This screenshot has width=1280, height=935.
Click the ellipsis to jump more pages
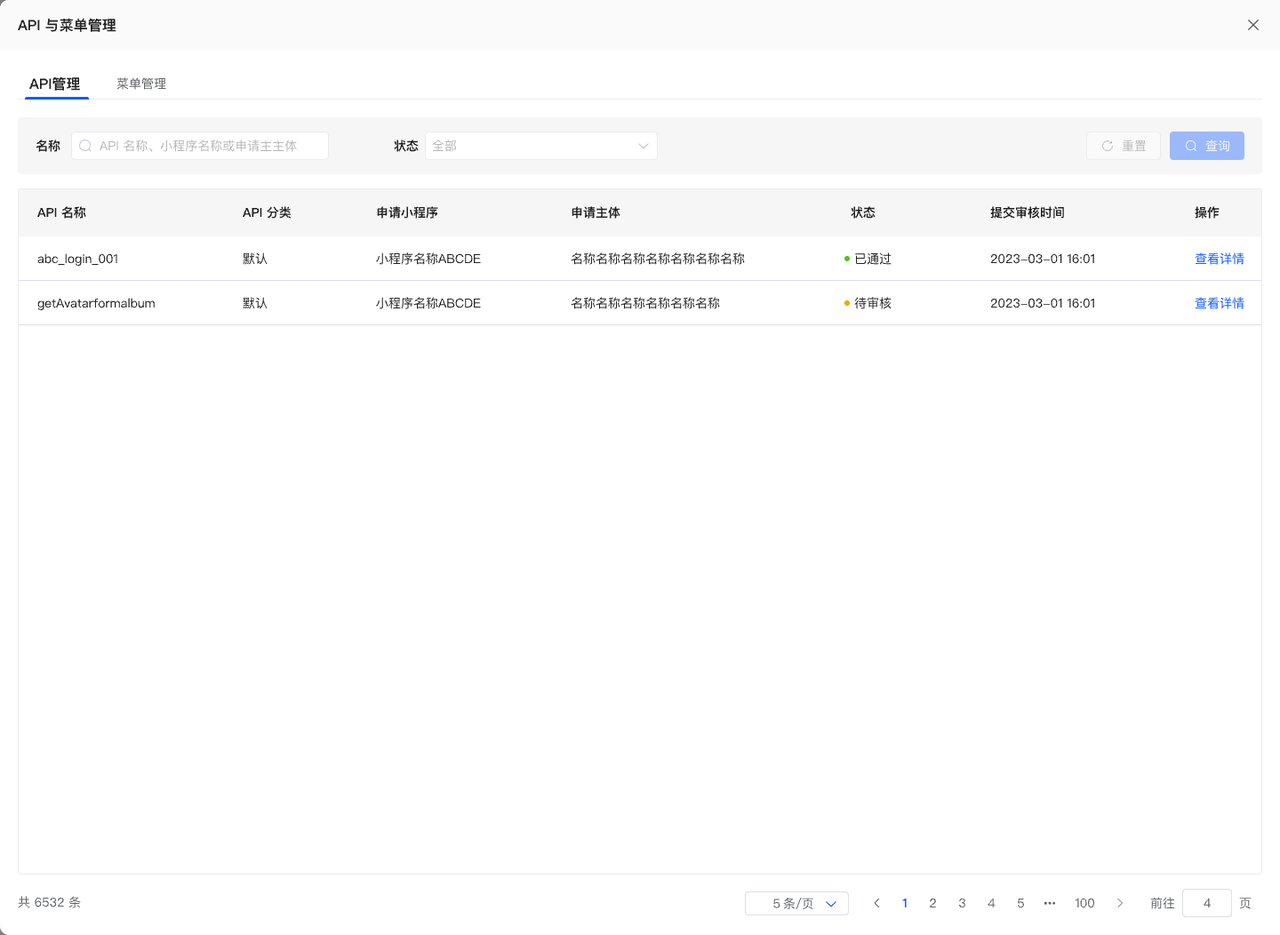coord(1049,903)
